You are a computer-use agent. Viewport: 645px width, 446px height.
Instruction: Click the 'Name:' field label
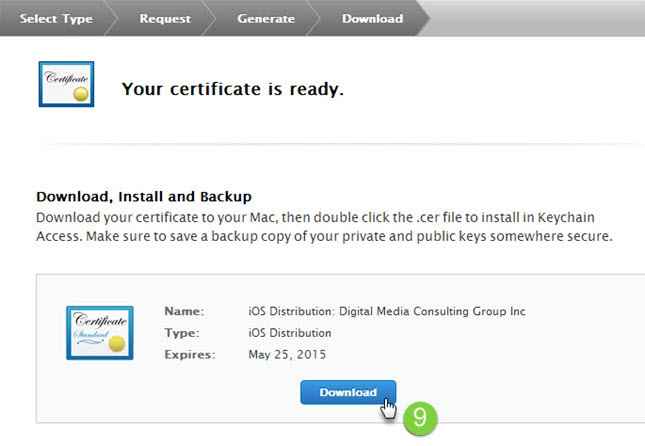coord(184,312)
